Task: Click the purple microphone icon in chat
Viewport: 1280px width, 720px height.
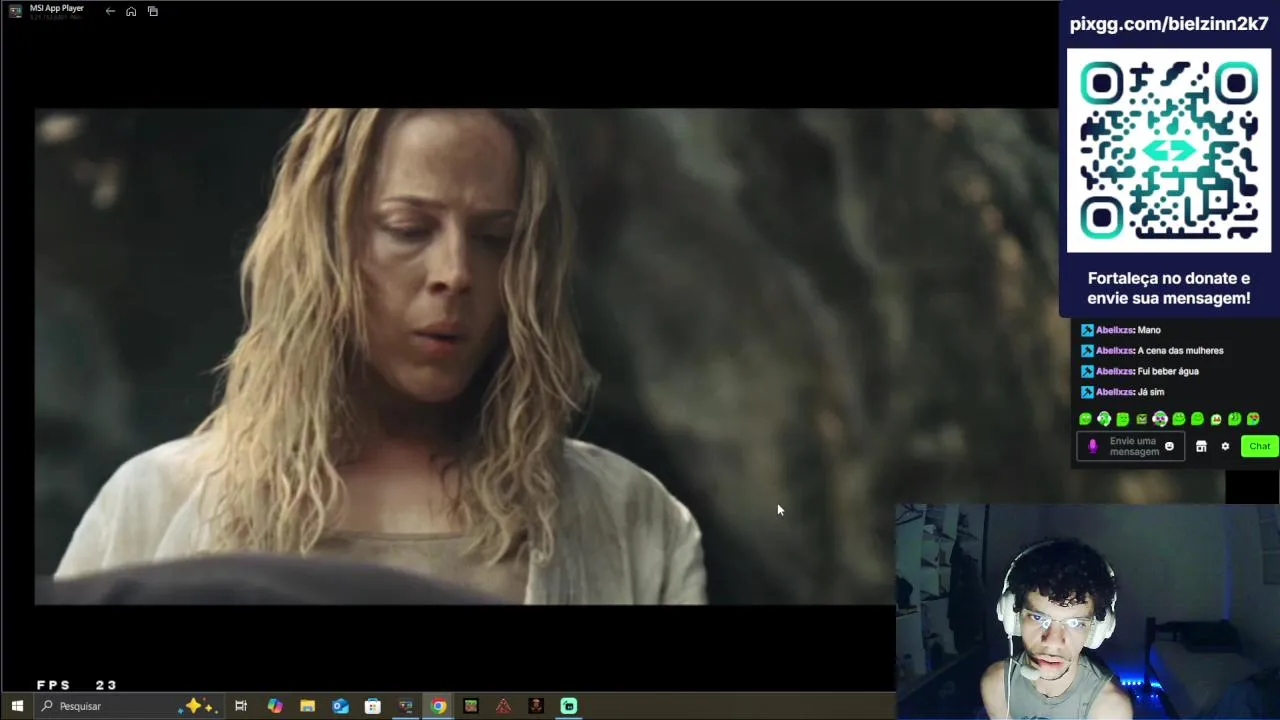Action: pos(1092,446)
